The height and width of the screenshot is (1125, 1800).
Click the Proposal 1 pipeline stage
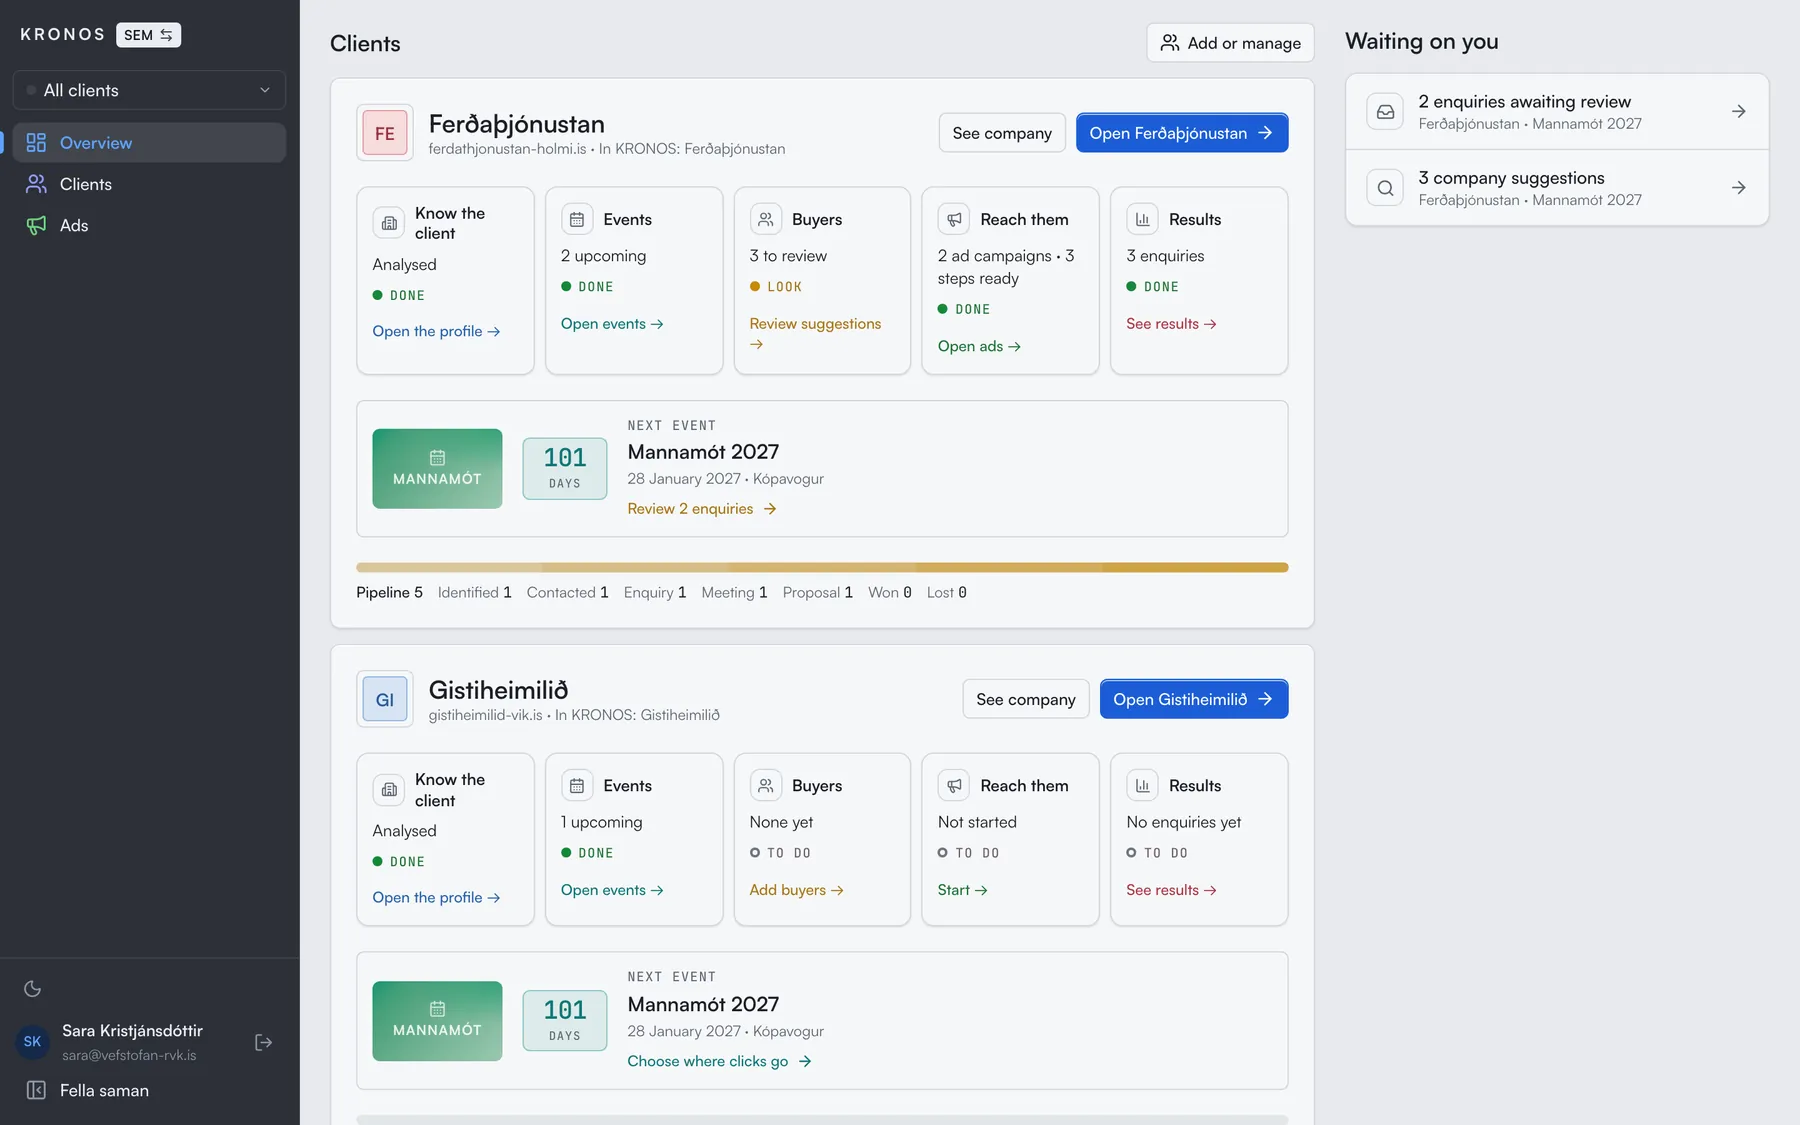click(817, 592)
